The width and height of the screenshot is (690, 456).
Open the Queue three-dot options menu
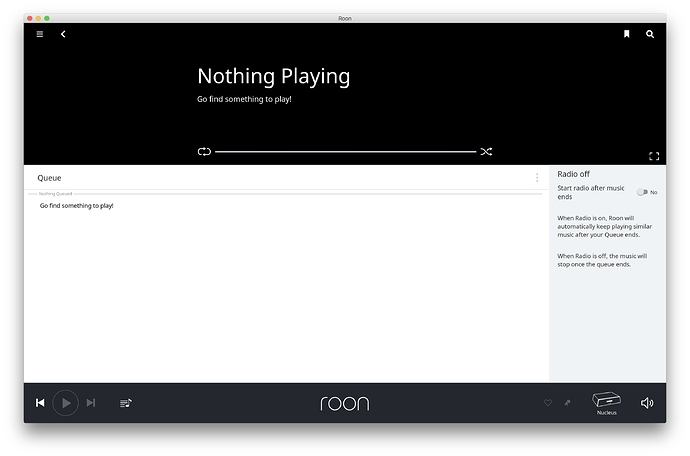[537, 177]
